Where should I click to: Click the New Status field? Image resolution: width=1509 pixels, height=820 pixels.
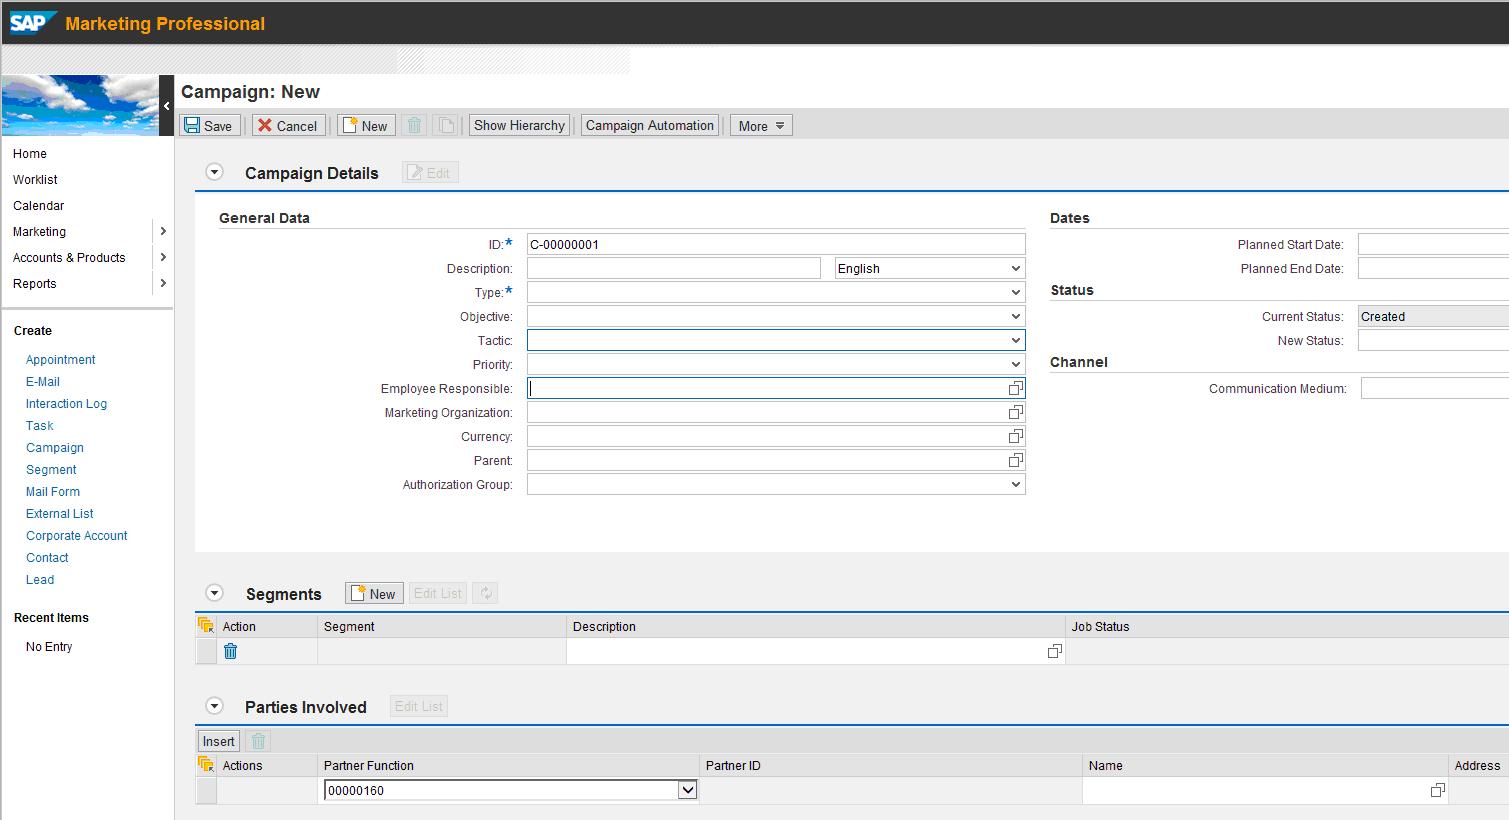click(1433, 340)
